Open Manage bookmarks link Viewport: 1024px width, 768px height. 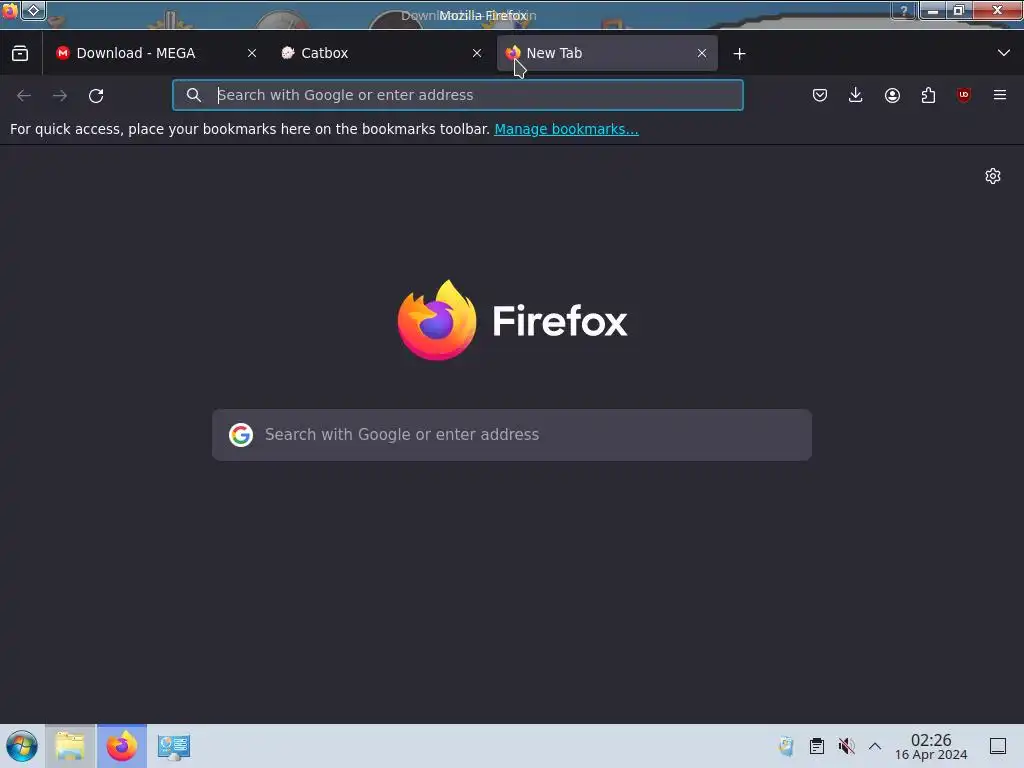coord(566,129)
